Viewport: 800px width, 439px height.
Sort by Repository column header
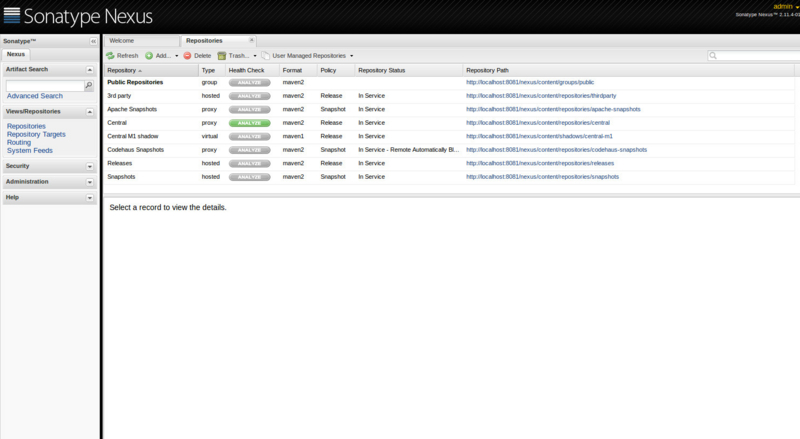pyautogui.click(x=151, y=70)
